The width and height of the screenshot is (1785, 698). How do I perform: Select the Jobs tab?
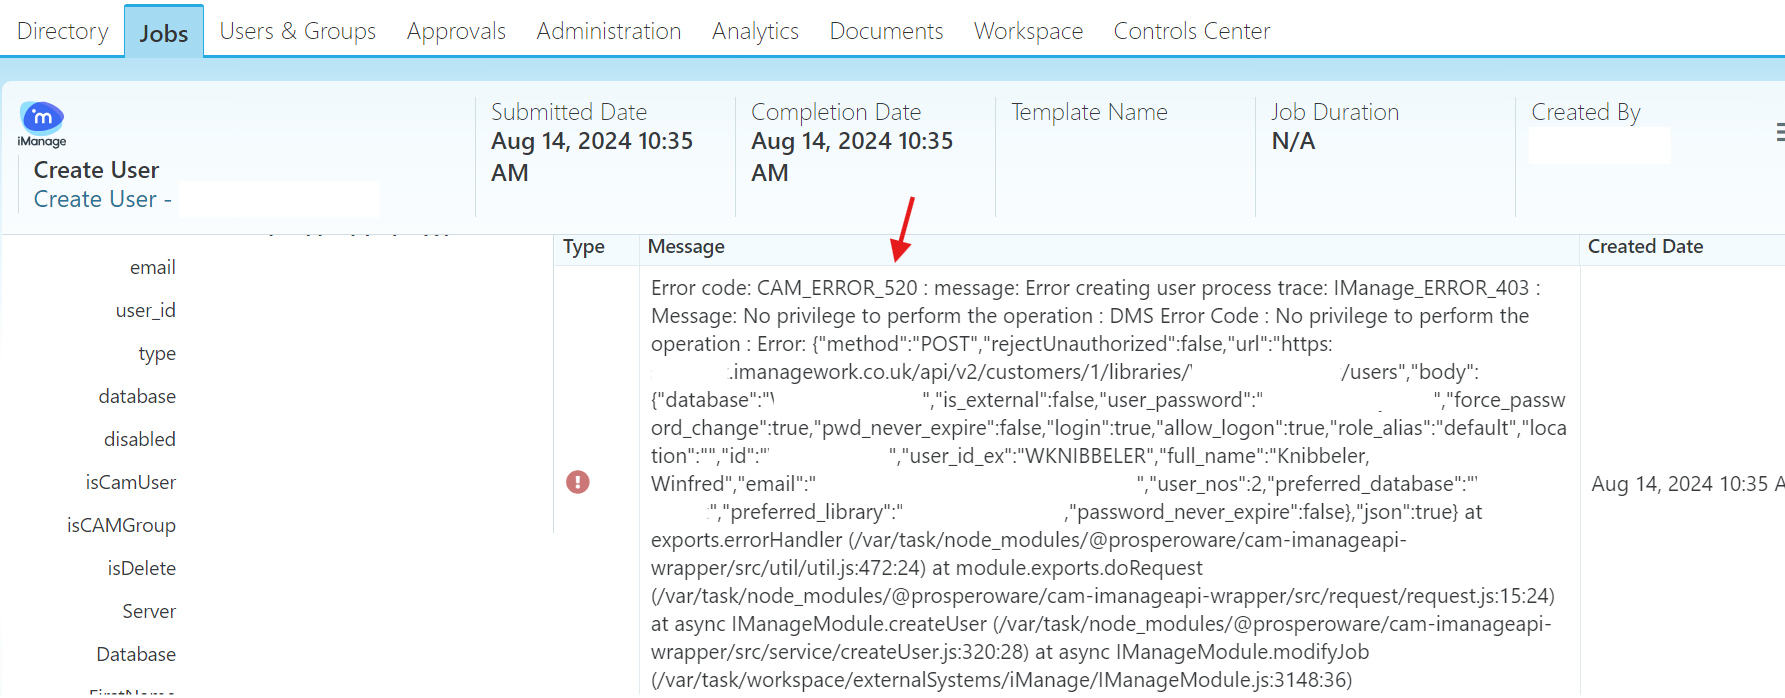(164, 33)
